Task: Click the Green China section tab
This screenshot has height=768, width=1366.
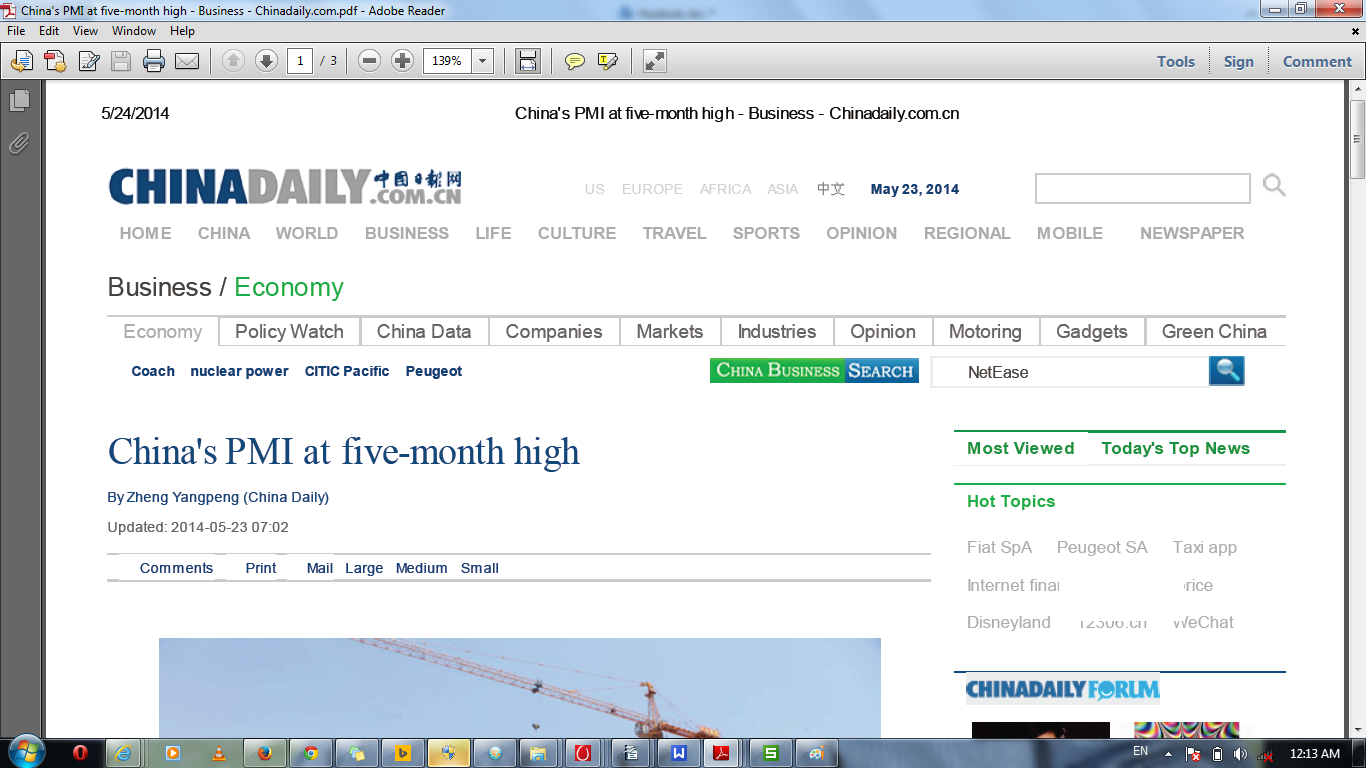Action: click(x=1214, y=331)
